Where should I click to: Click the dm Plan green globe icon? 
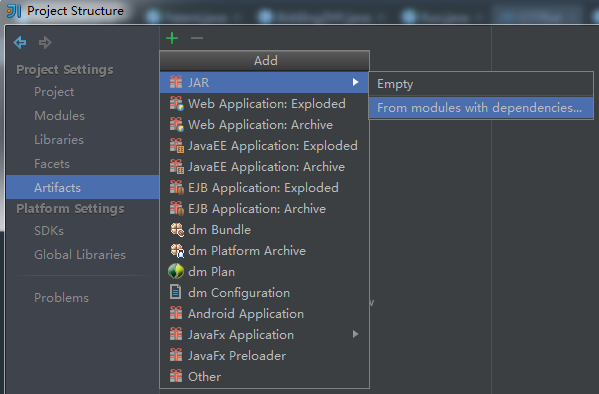pos(176,271)
